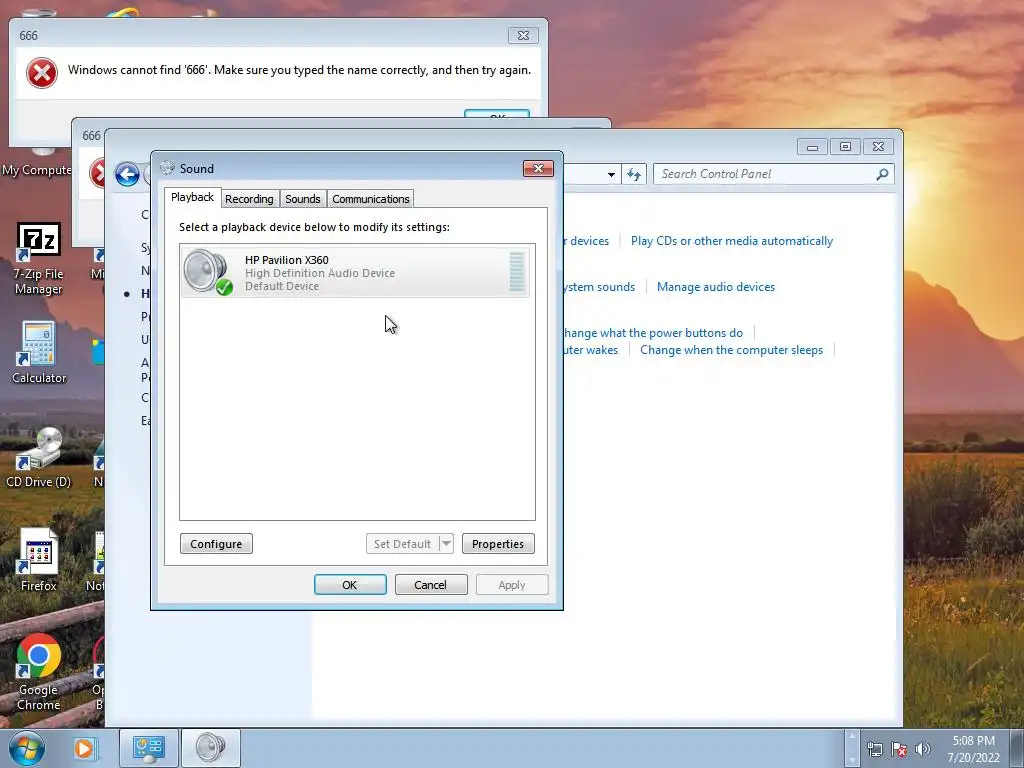Open Change when the computer sleeps
1024x768 pixels.
tap(731, 350)
